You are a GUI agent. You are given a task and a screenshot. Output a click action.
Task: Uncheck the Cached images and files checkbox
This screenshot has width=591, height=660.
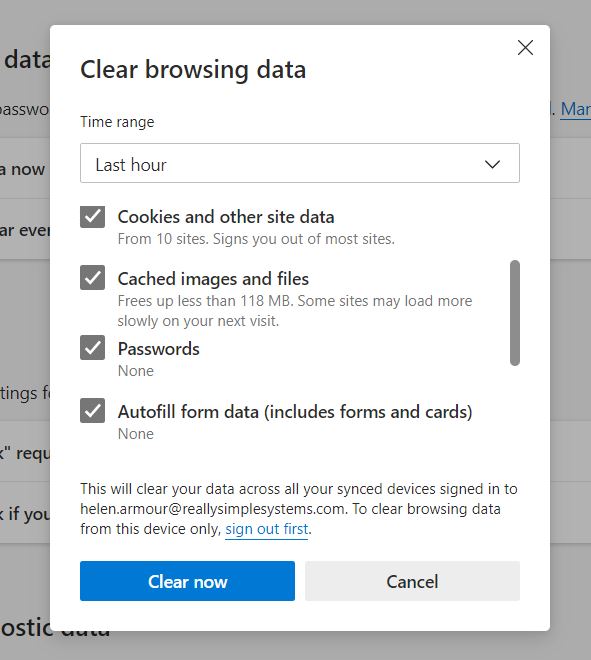[93, 278]
